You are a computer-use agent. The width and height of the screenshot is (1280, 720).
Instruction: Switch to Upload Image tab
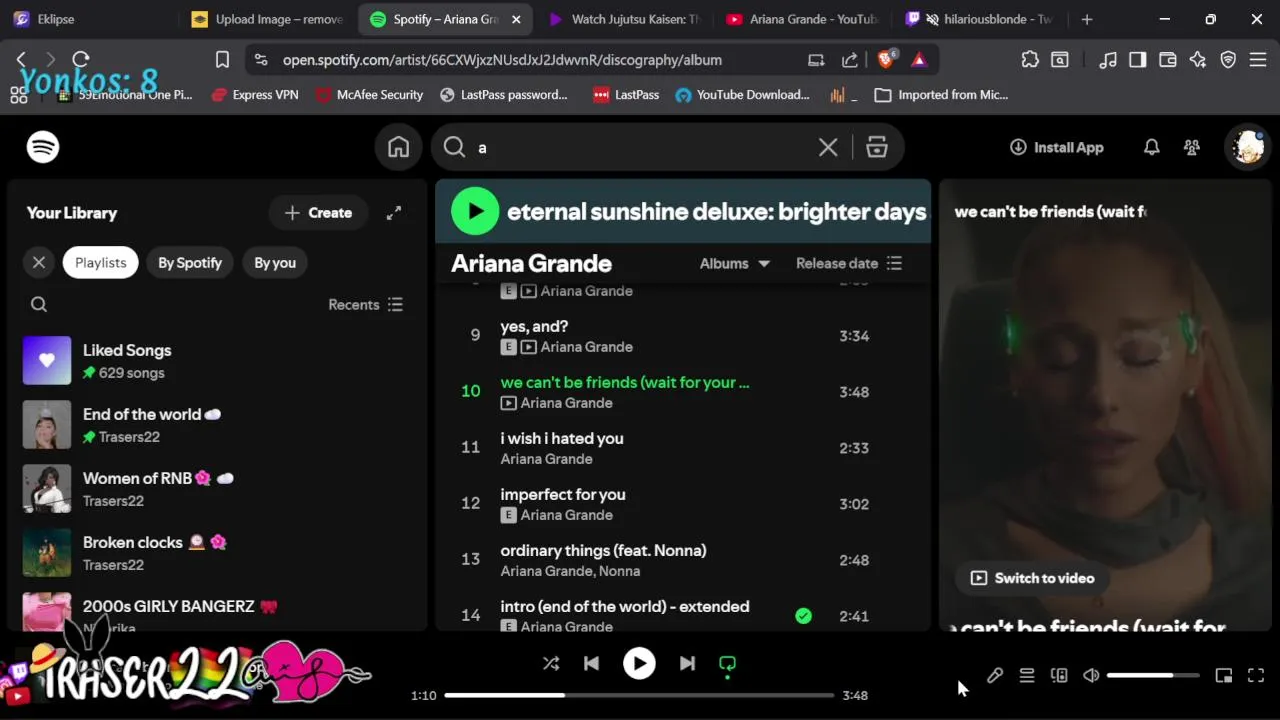coord(268,19)
